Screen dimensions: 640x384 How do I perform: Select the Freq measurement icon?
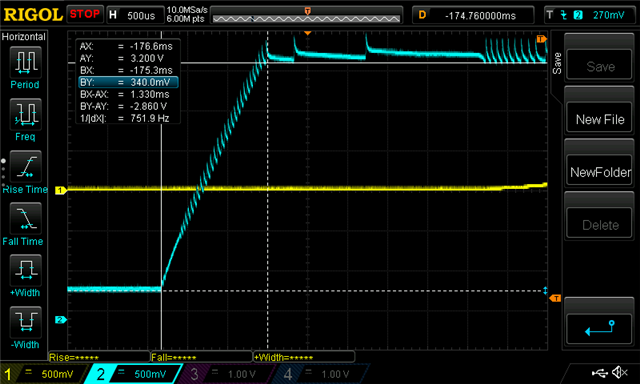tap(25, 114)
